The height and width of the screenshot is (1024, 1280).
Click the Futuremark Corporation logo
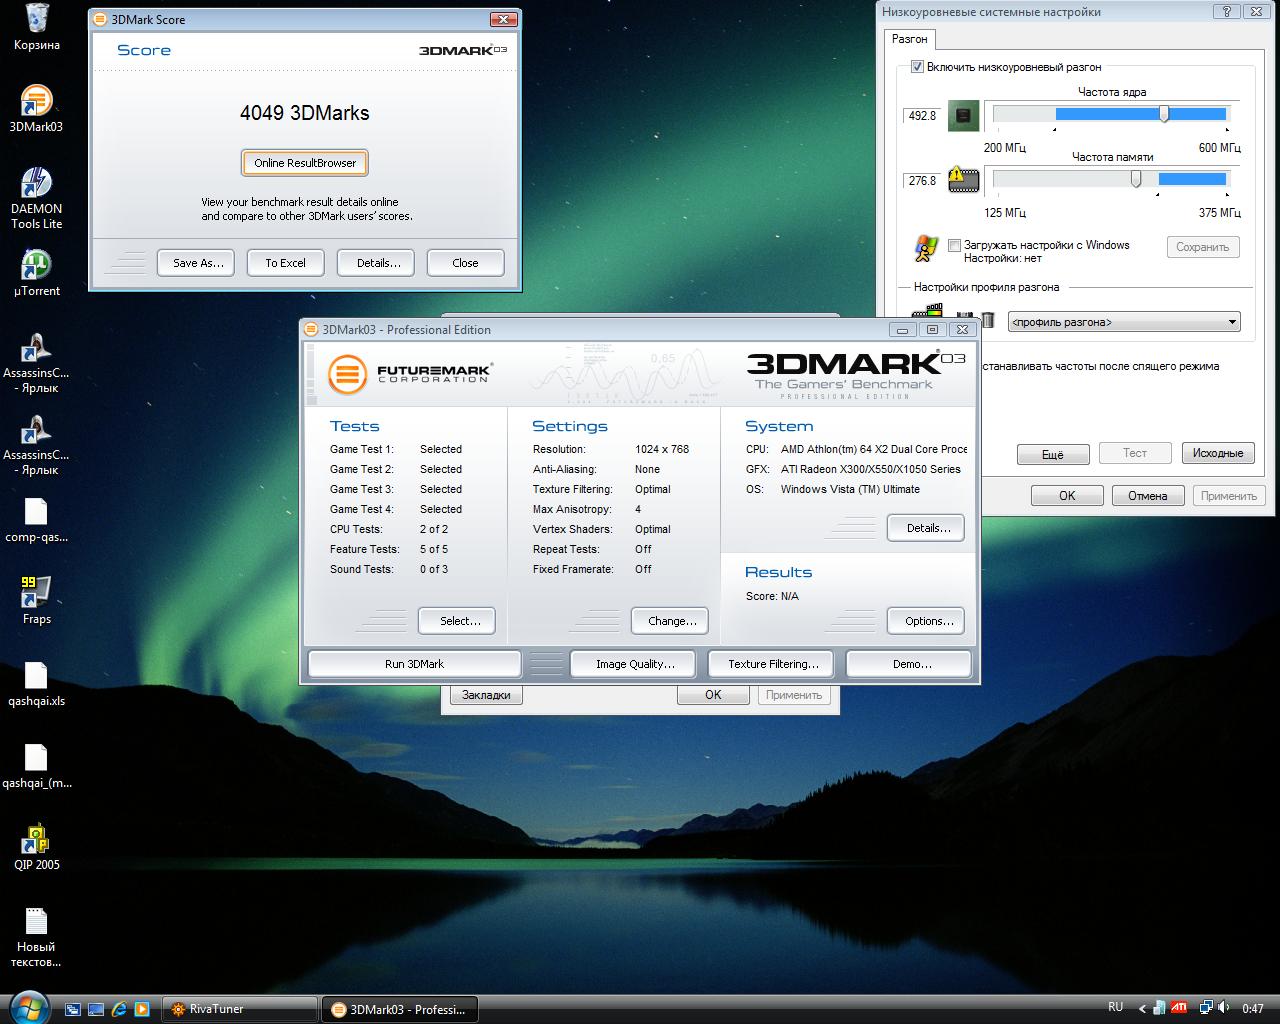tap(410, 373)
